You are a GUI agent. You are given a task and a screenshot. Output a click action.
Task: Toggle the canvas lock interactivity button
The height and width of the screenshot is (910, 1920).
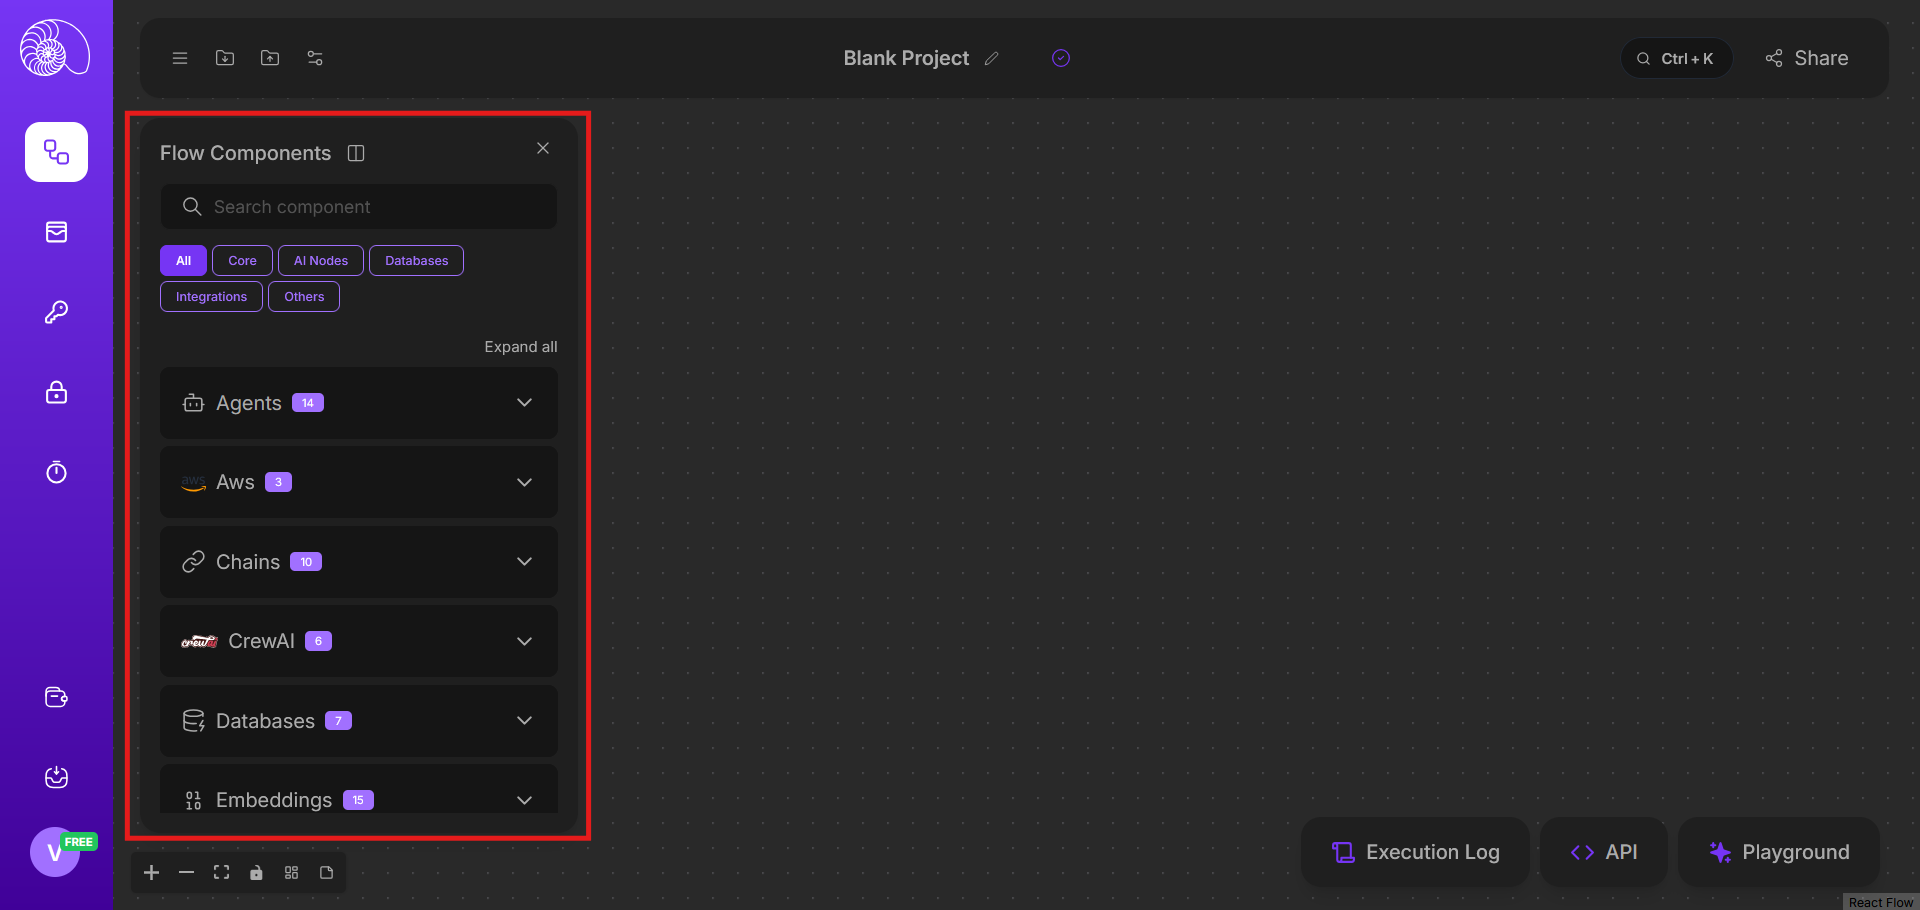click(x=256, y=873)
